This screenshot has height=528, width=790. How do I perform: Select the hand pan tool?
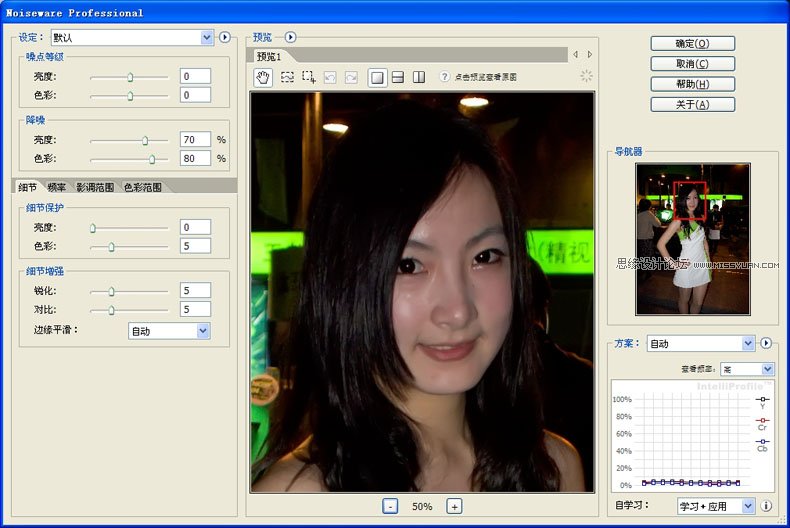tap(263, 77)
